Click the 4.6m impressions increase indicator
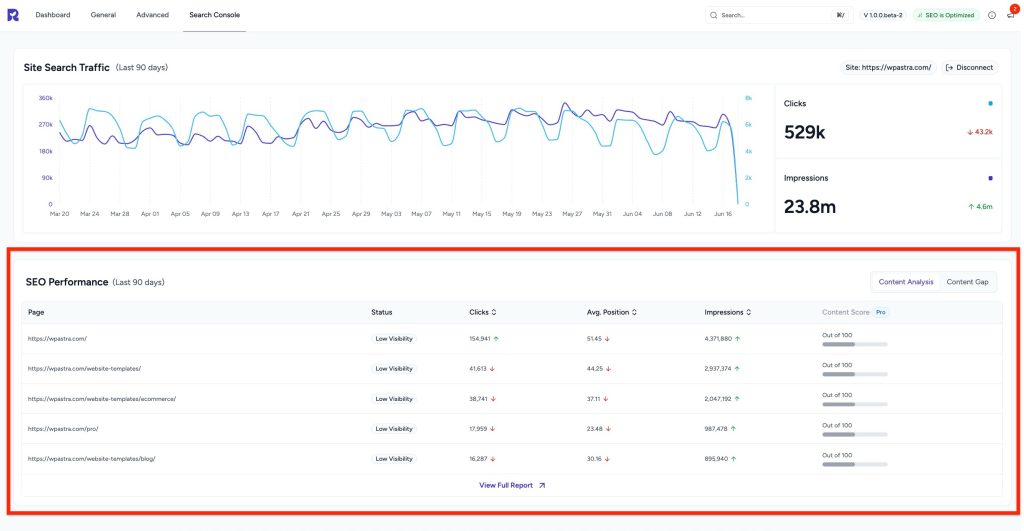 point(980,206)
